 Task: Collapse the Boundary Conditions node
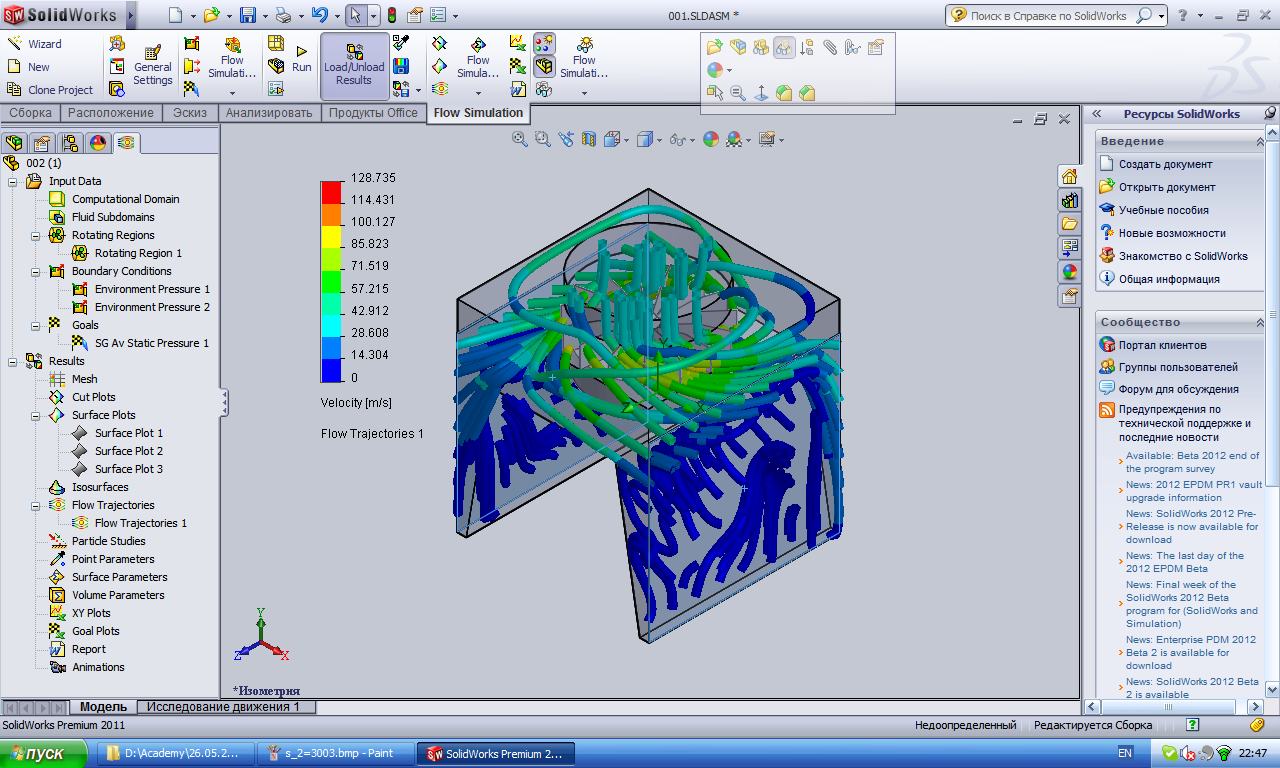34,271
